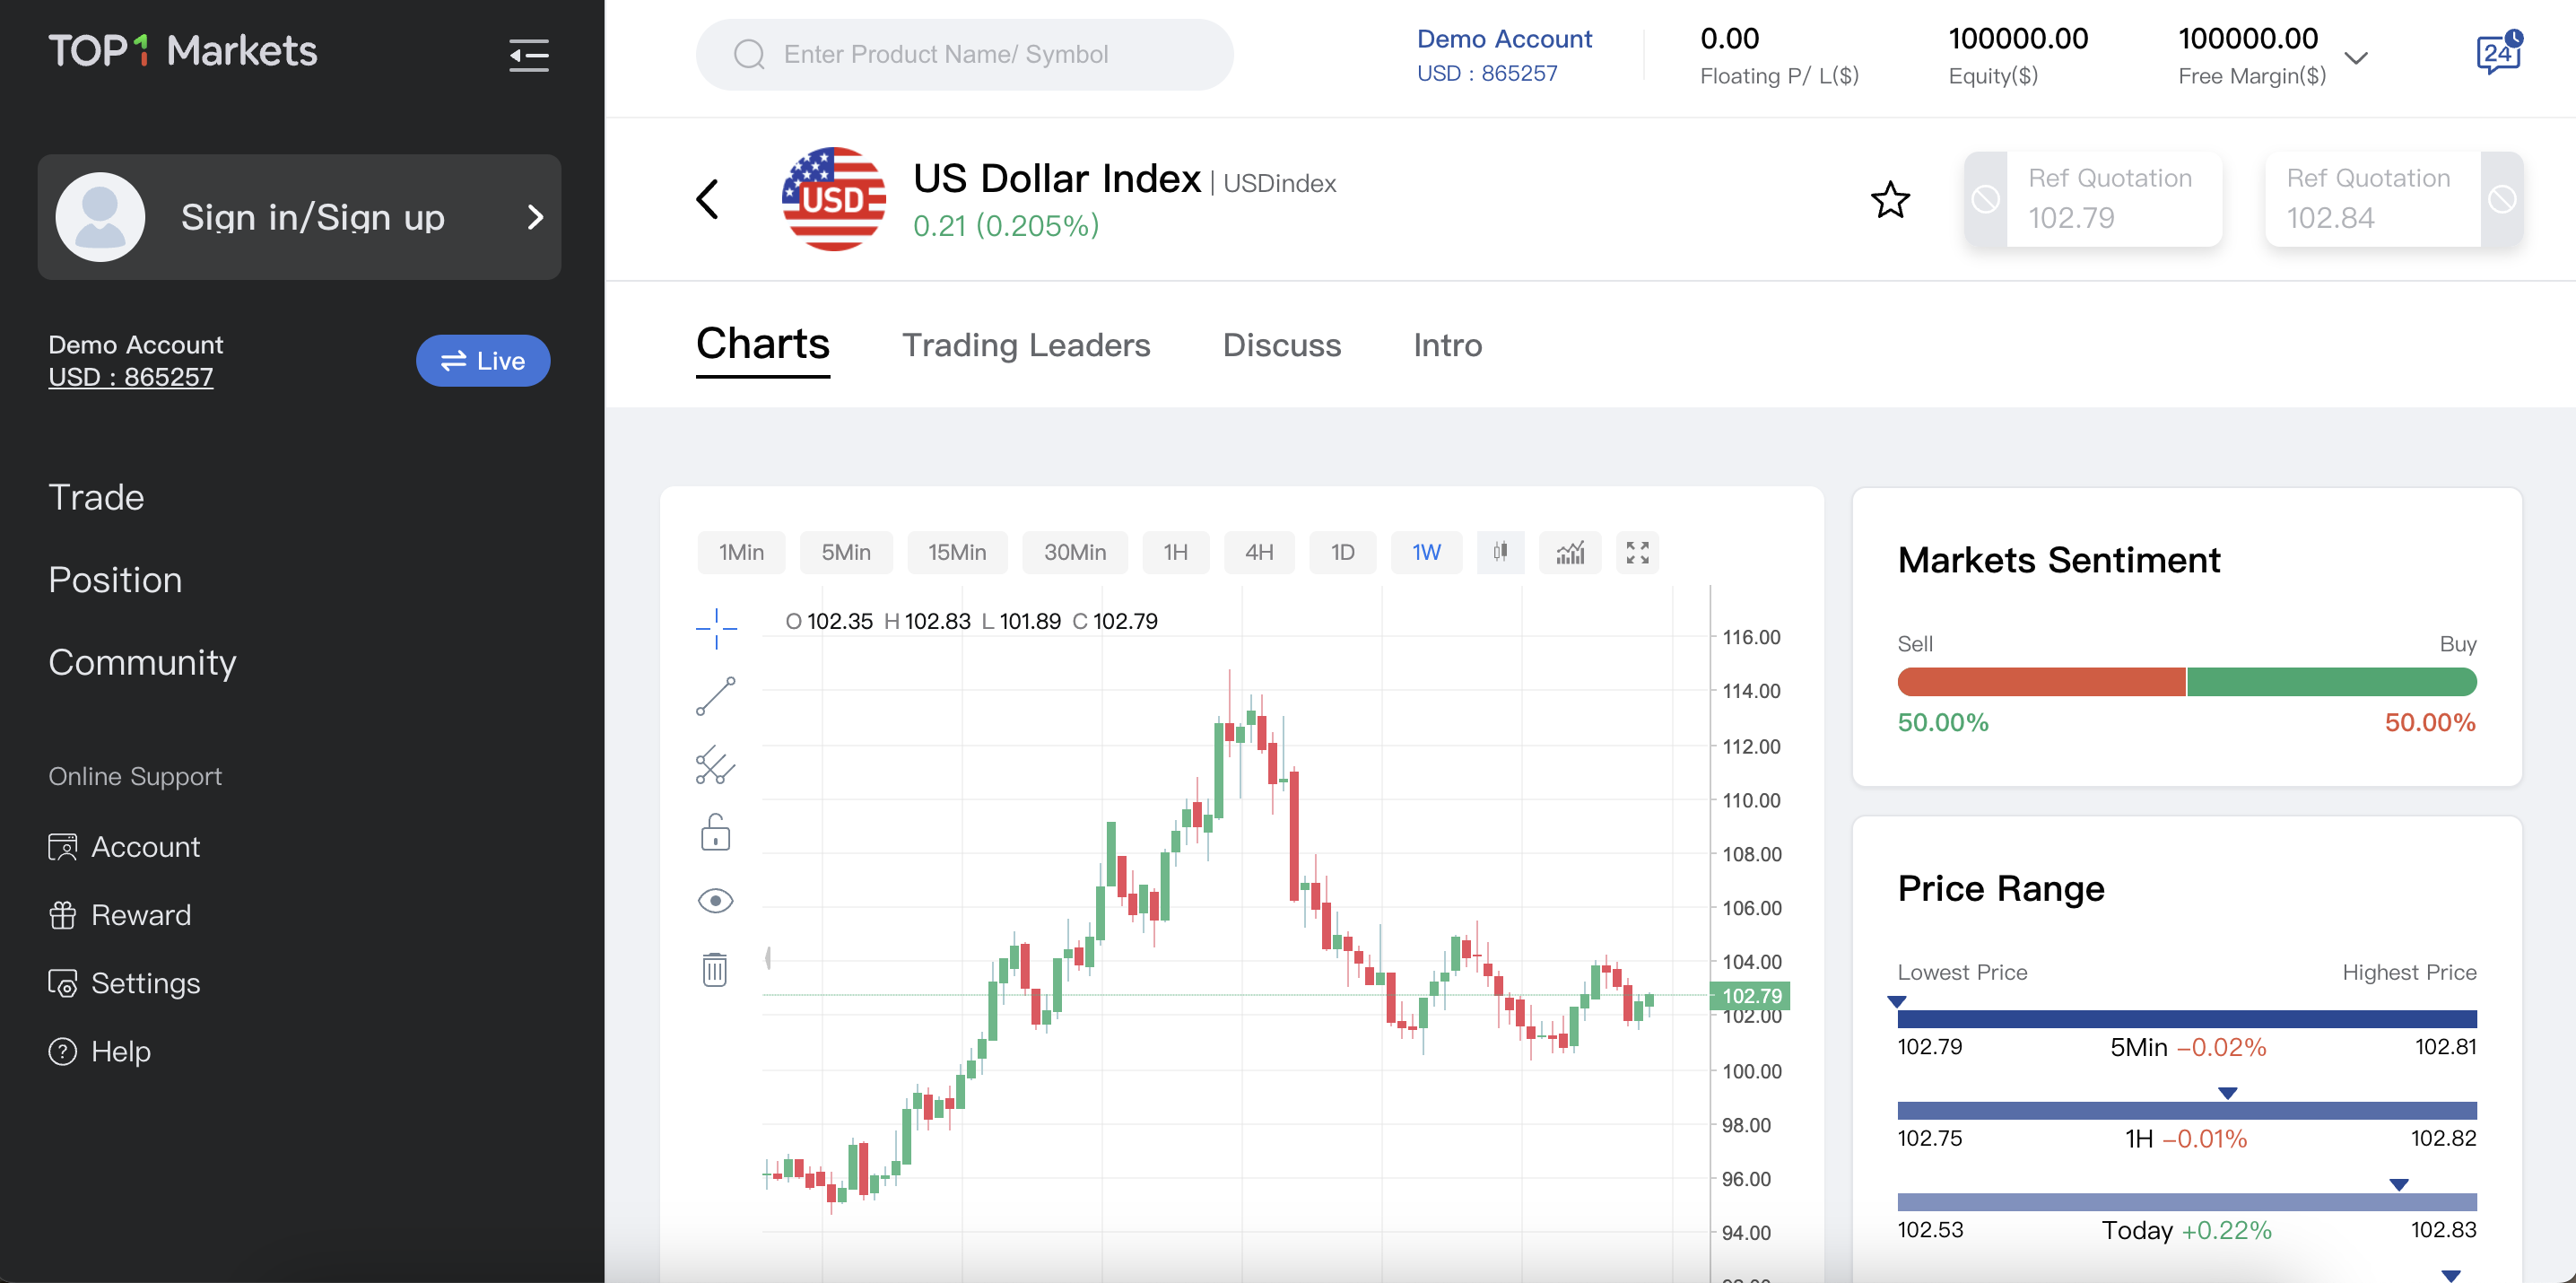
Task: Switch to the Trading Leaders tab
Action: (x=1026, y=345)
